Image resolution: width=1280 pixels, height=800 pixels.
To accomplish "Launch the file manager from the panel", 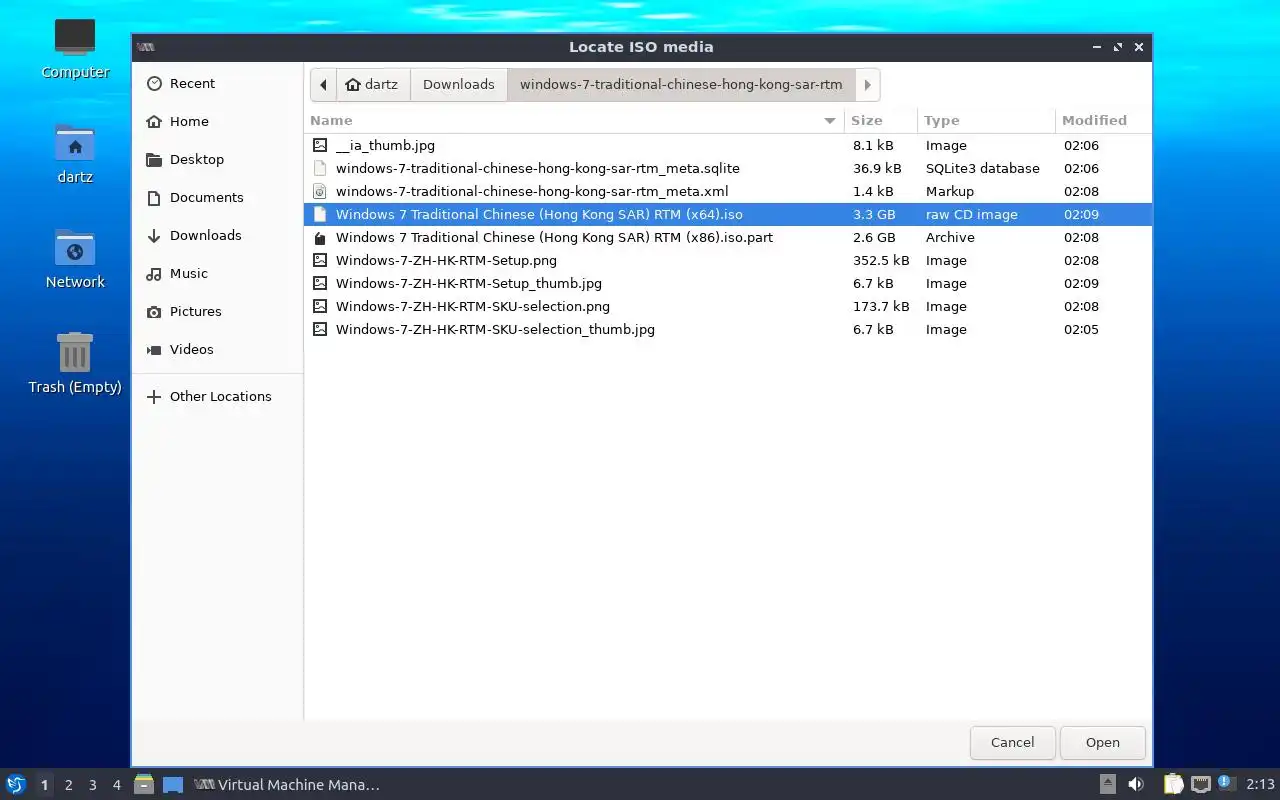I will [x=144, y=785].
